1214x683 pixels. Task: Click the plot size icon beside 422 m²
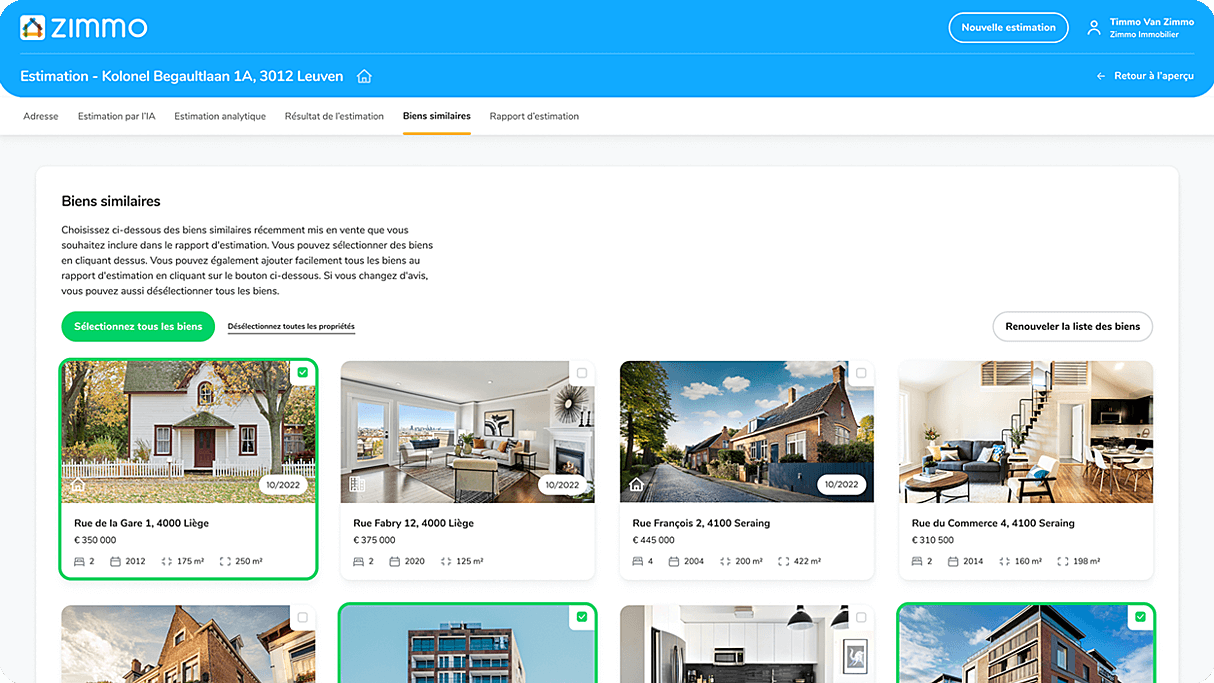[x=784, y=561]
